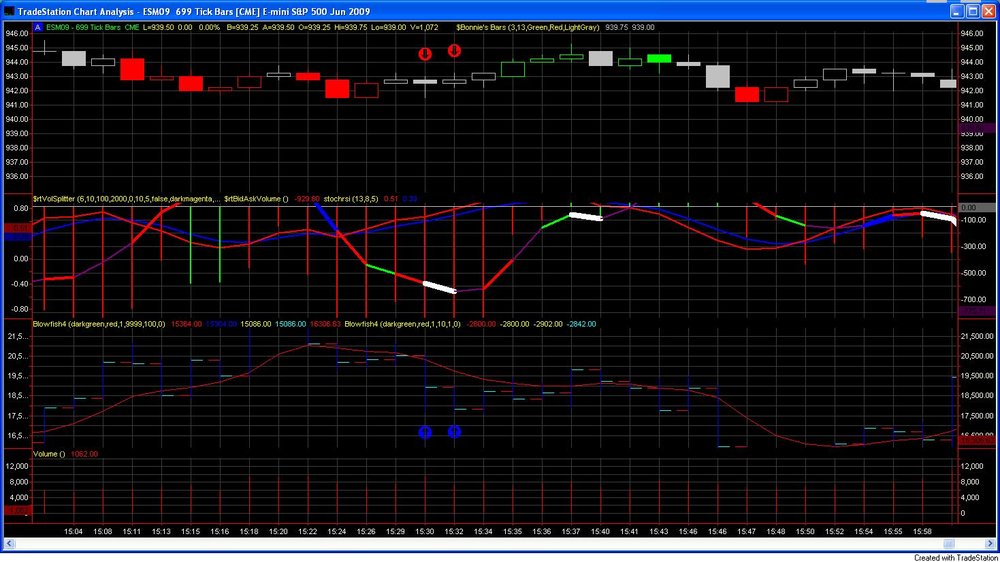Image resolution: width=1000 pixels, height=562 pixels.
Task: Select the red down-arrow marker above 15:32 bar
Action: (454, 50)
